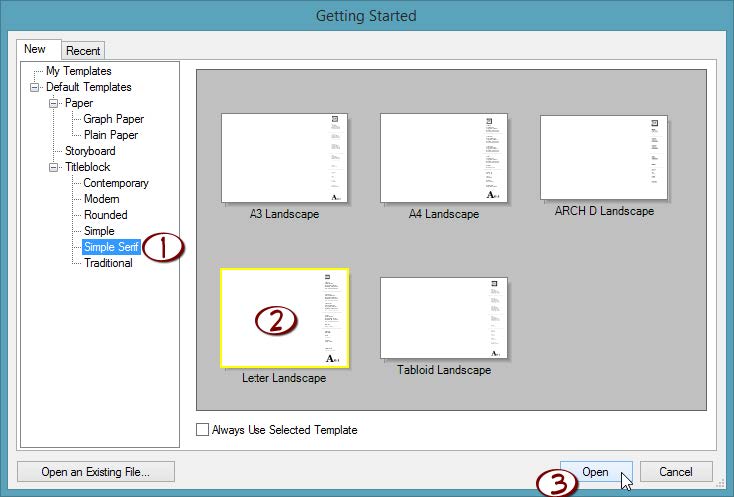Select the Rounded titleblock style
The width and height of the screenshot is (734, 497).
point(105,215)
